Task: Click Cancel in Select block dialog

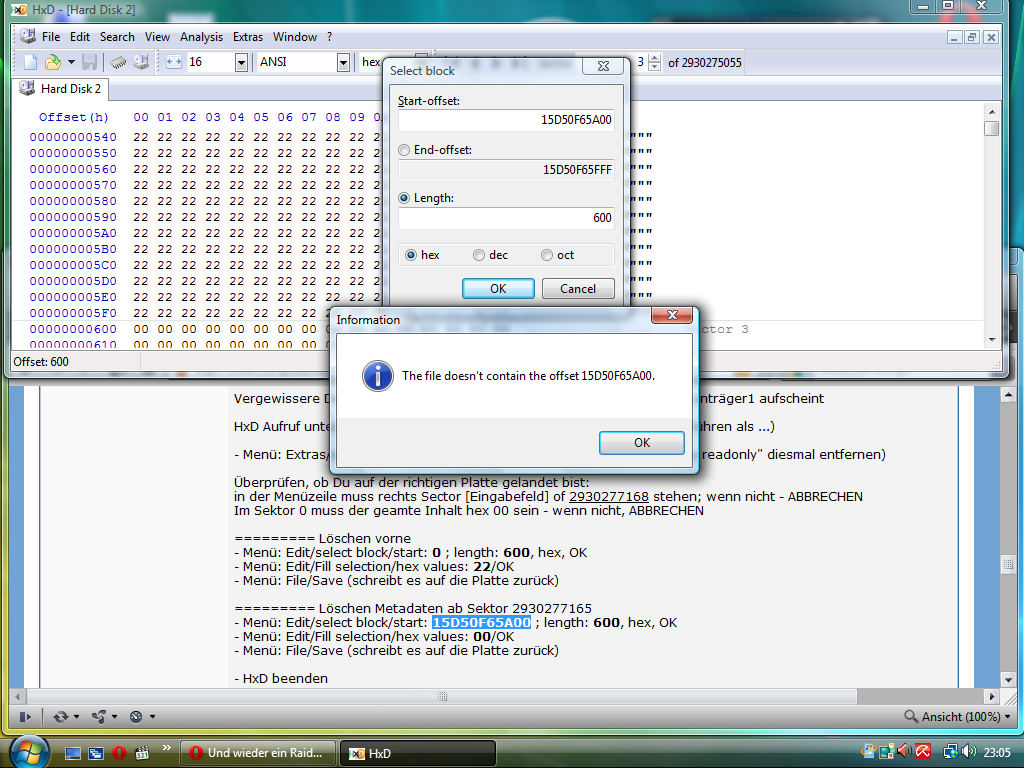Action: click(x=578, y=289)
